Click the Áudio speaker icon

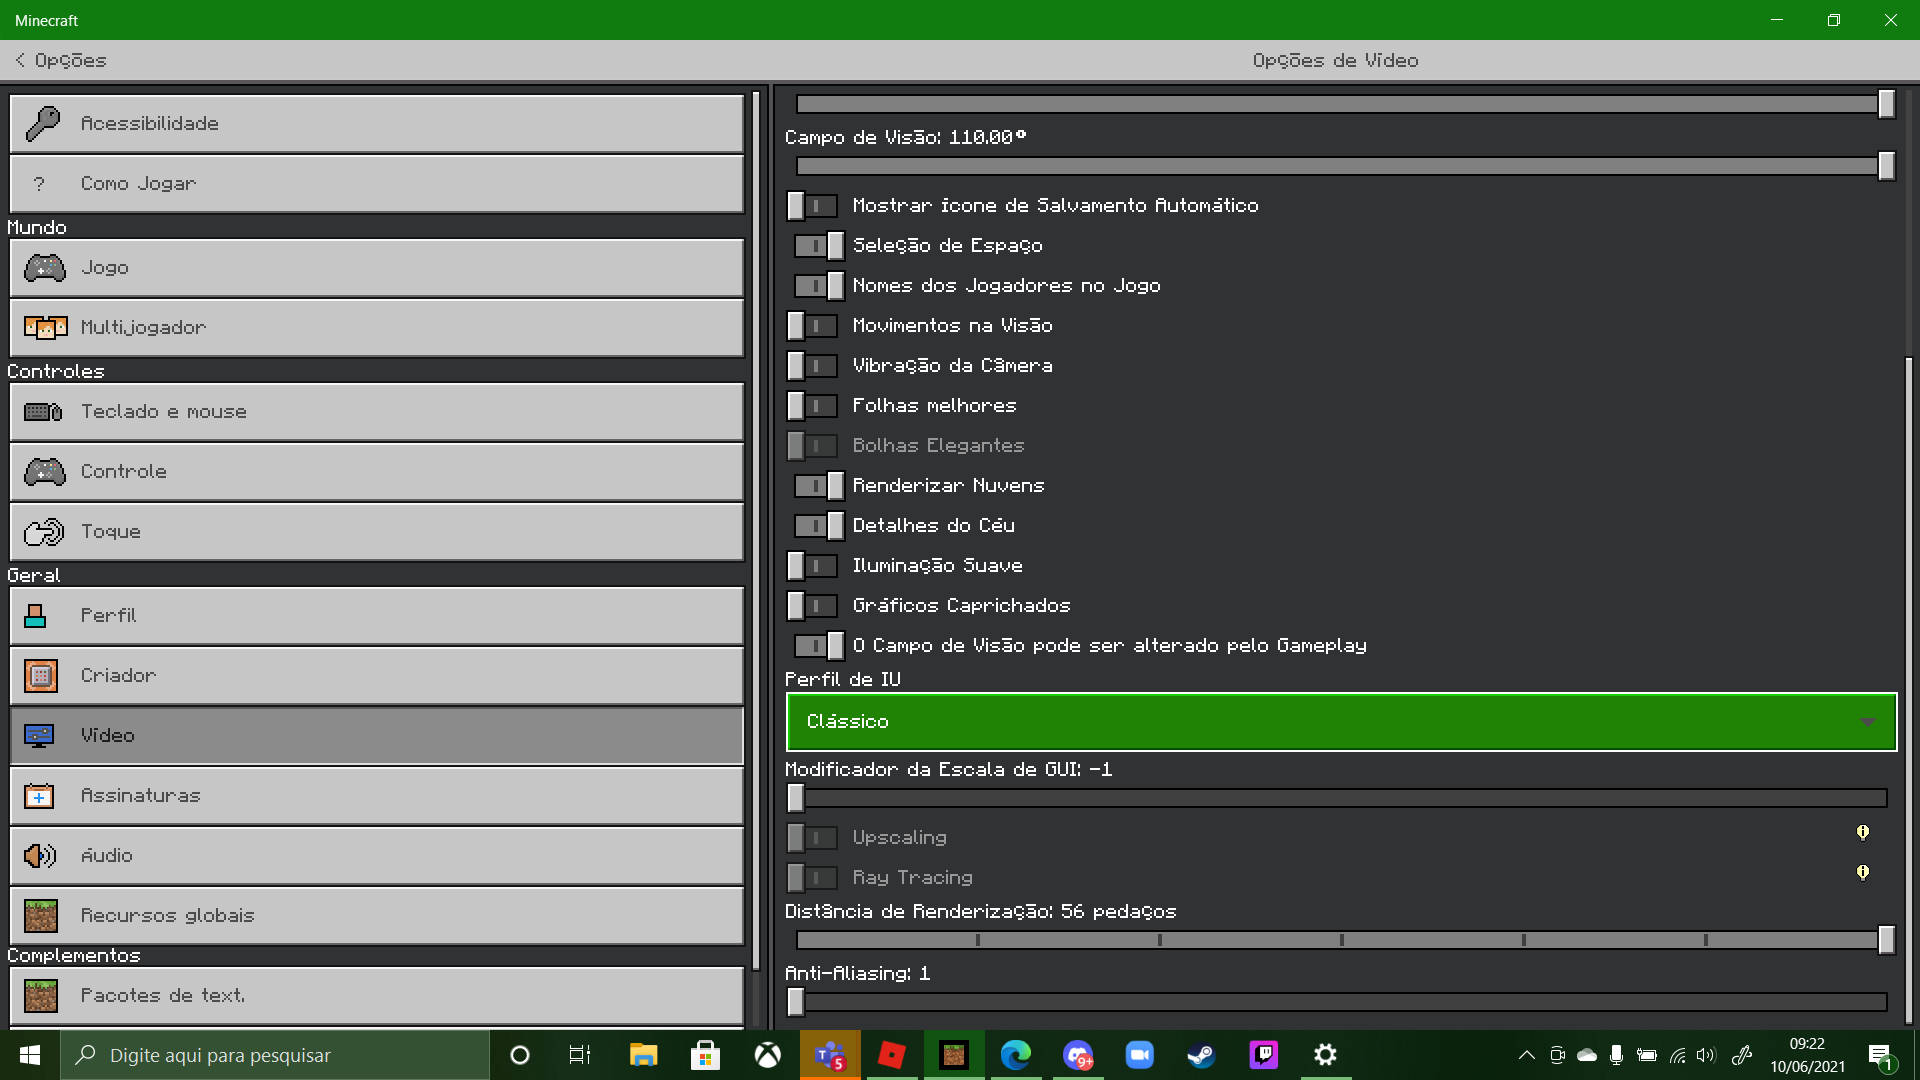click(40, 856)
